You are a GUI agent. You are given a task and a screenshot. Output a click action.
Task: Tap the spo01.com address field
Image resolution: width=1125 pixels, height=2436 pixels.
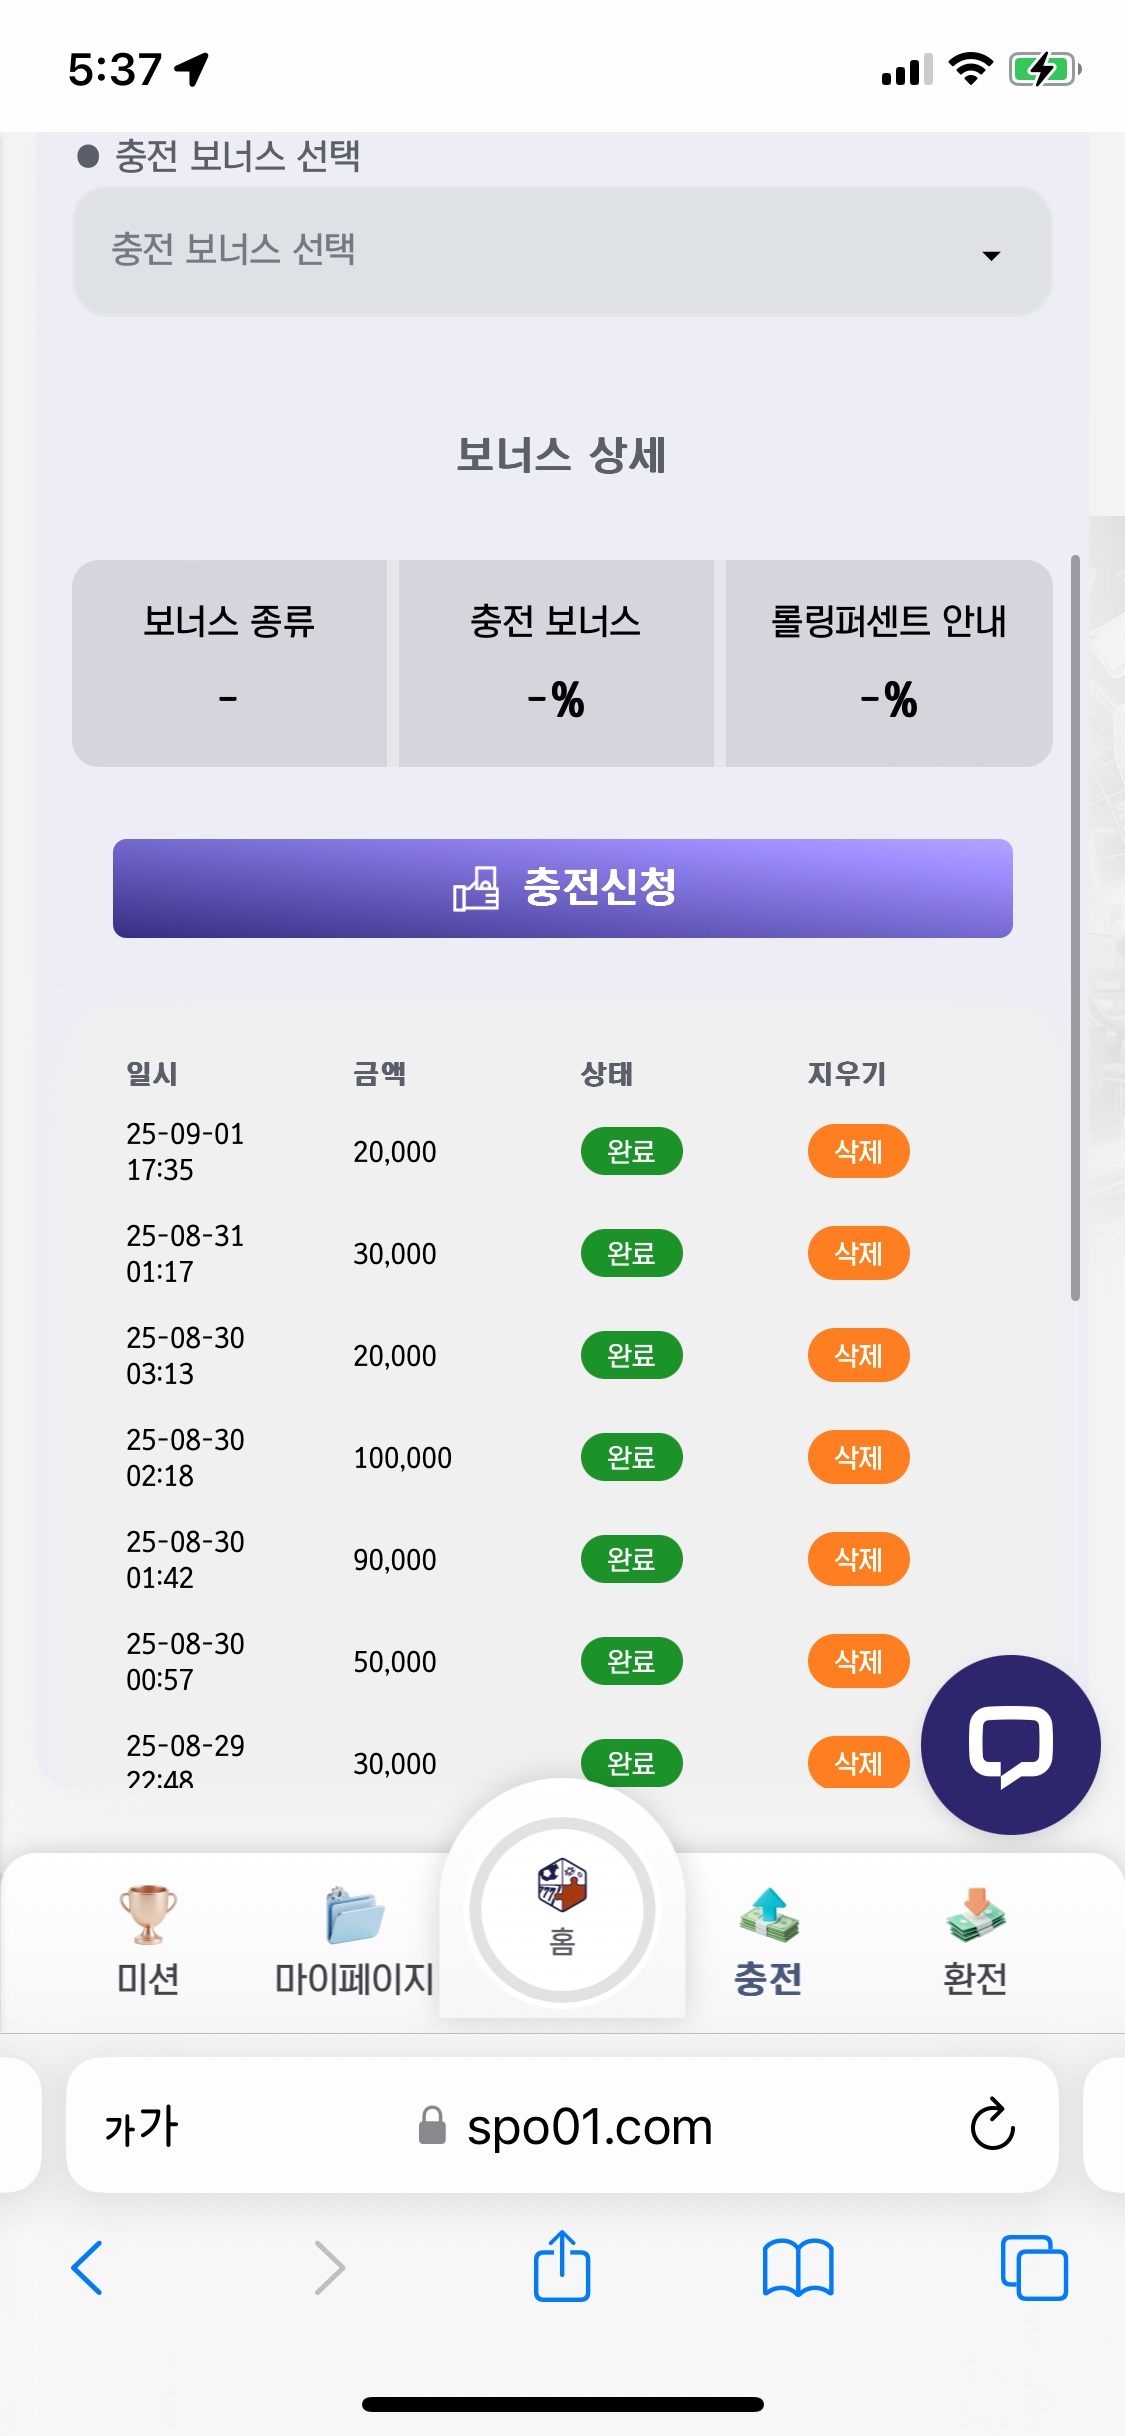(x=588, y=2127)
